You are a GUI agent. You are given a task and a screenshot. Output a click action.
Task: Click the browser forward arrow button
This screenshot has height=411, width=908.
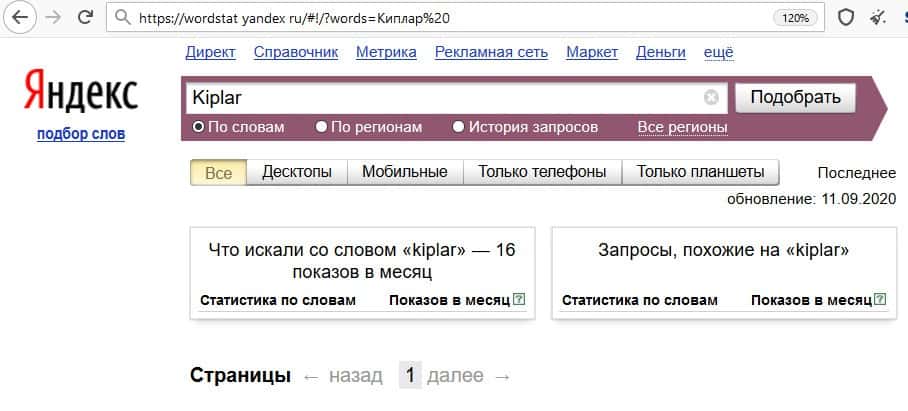coord(53,18)
